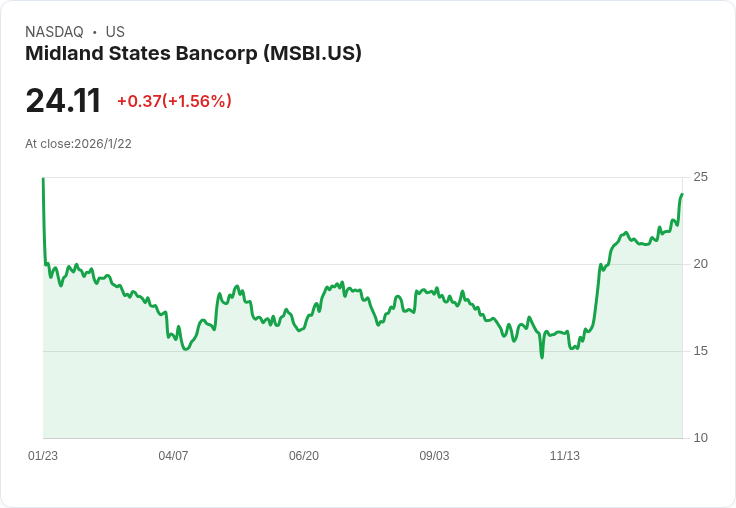Click the 20 value on the price axis
This screenshot has width=736, height=508.
pos(700,264)
